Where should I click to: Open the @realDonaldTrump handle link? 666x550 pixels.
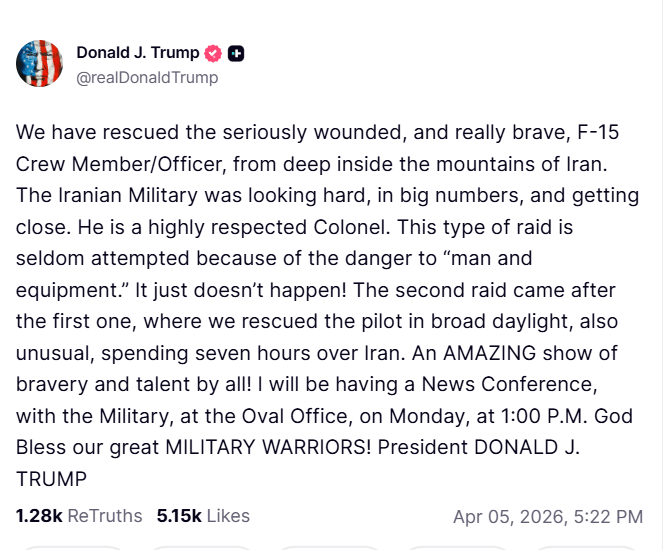pyautogui.click(x=147, y=77)
